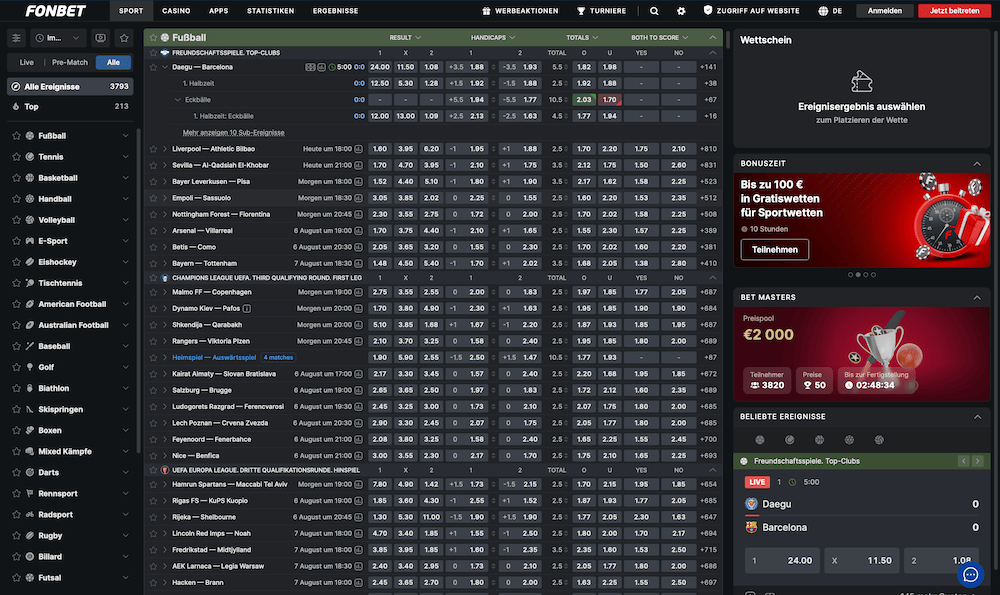Open statistics icon for Liverpool — Athletic Bilbao

click(x=358, y=149)
